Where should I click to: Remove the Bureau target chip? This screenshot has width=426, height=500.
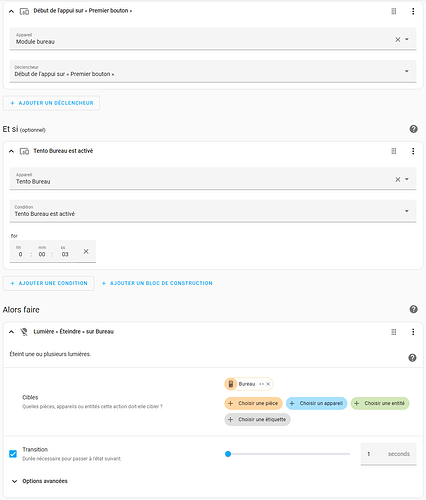(x=268, y=384)
